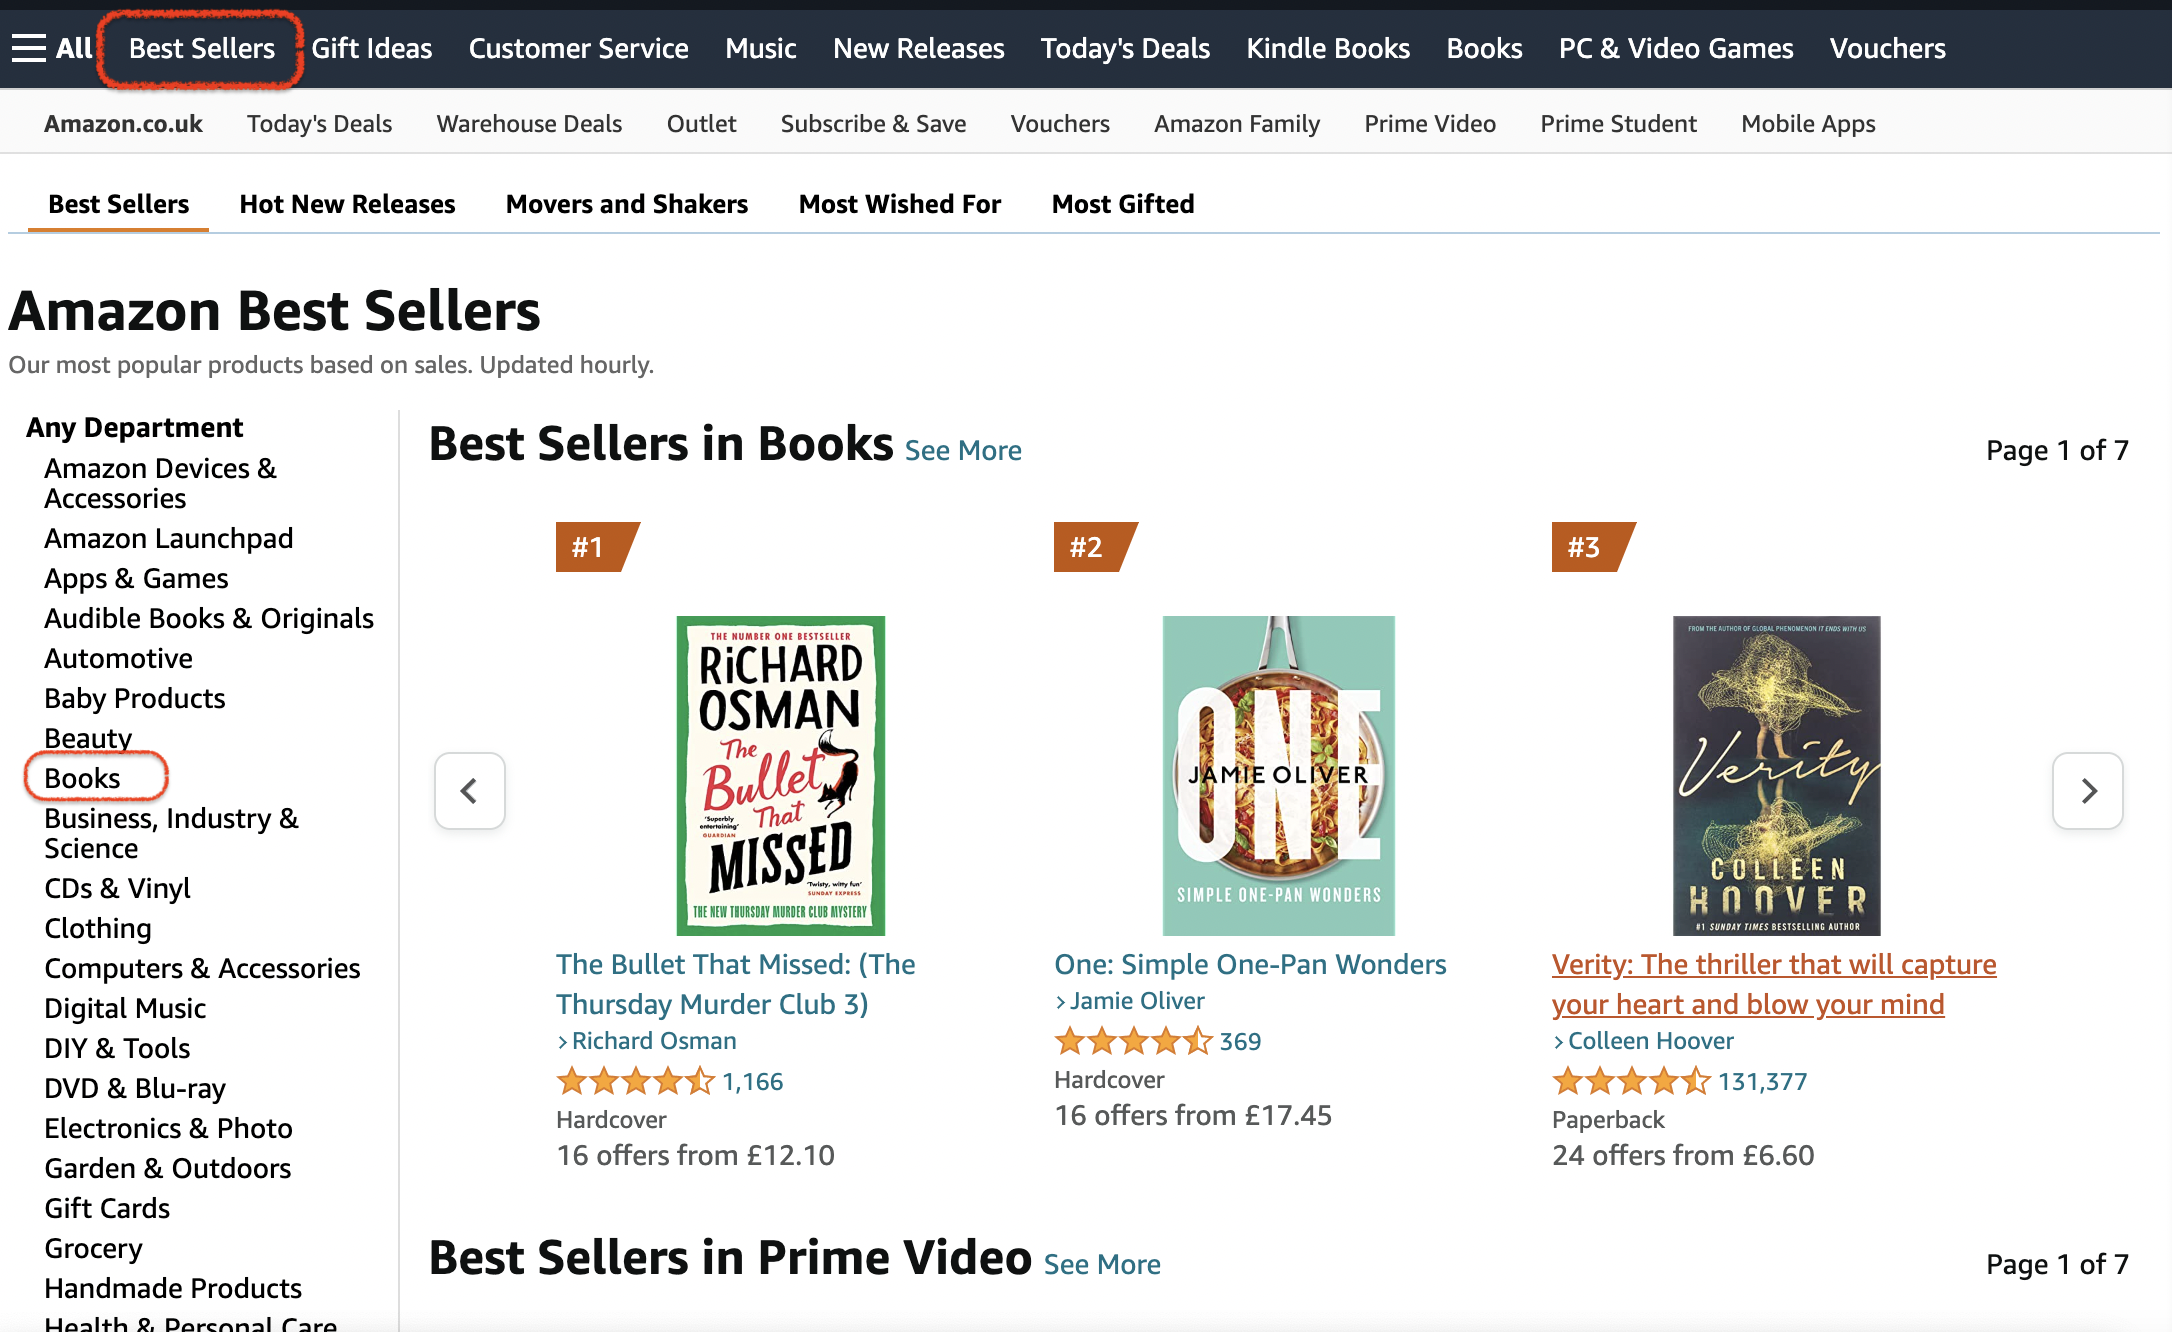Select Books in department list
The image size is (2172, 1332).
pos(82,778)
